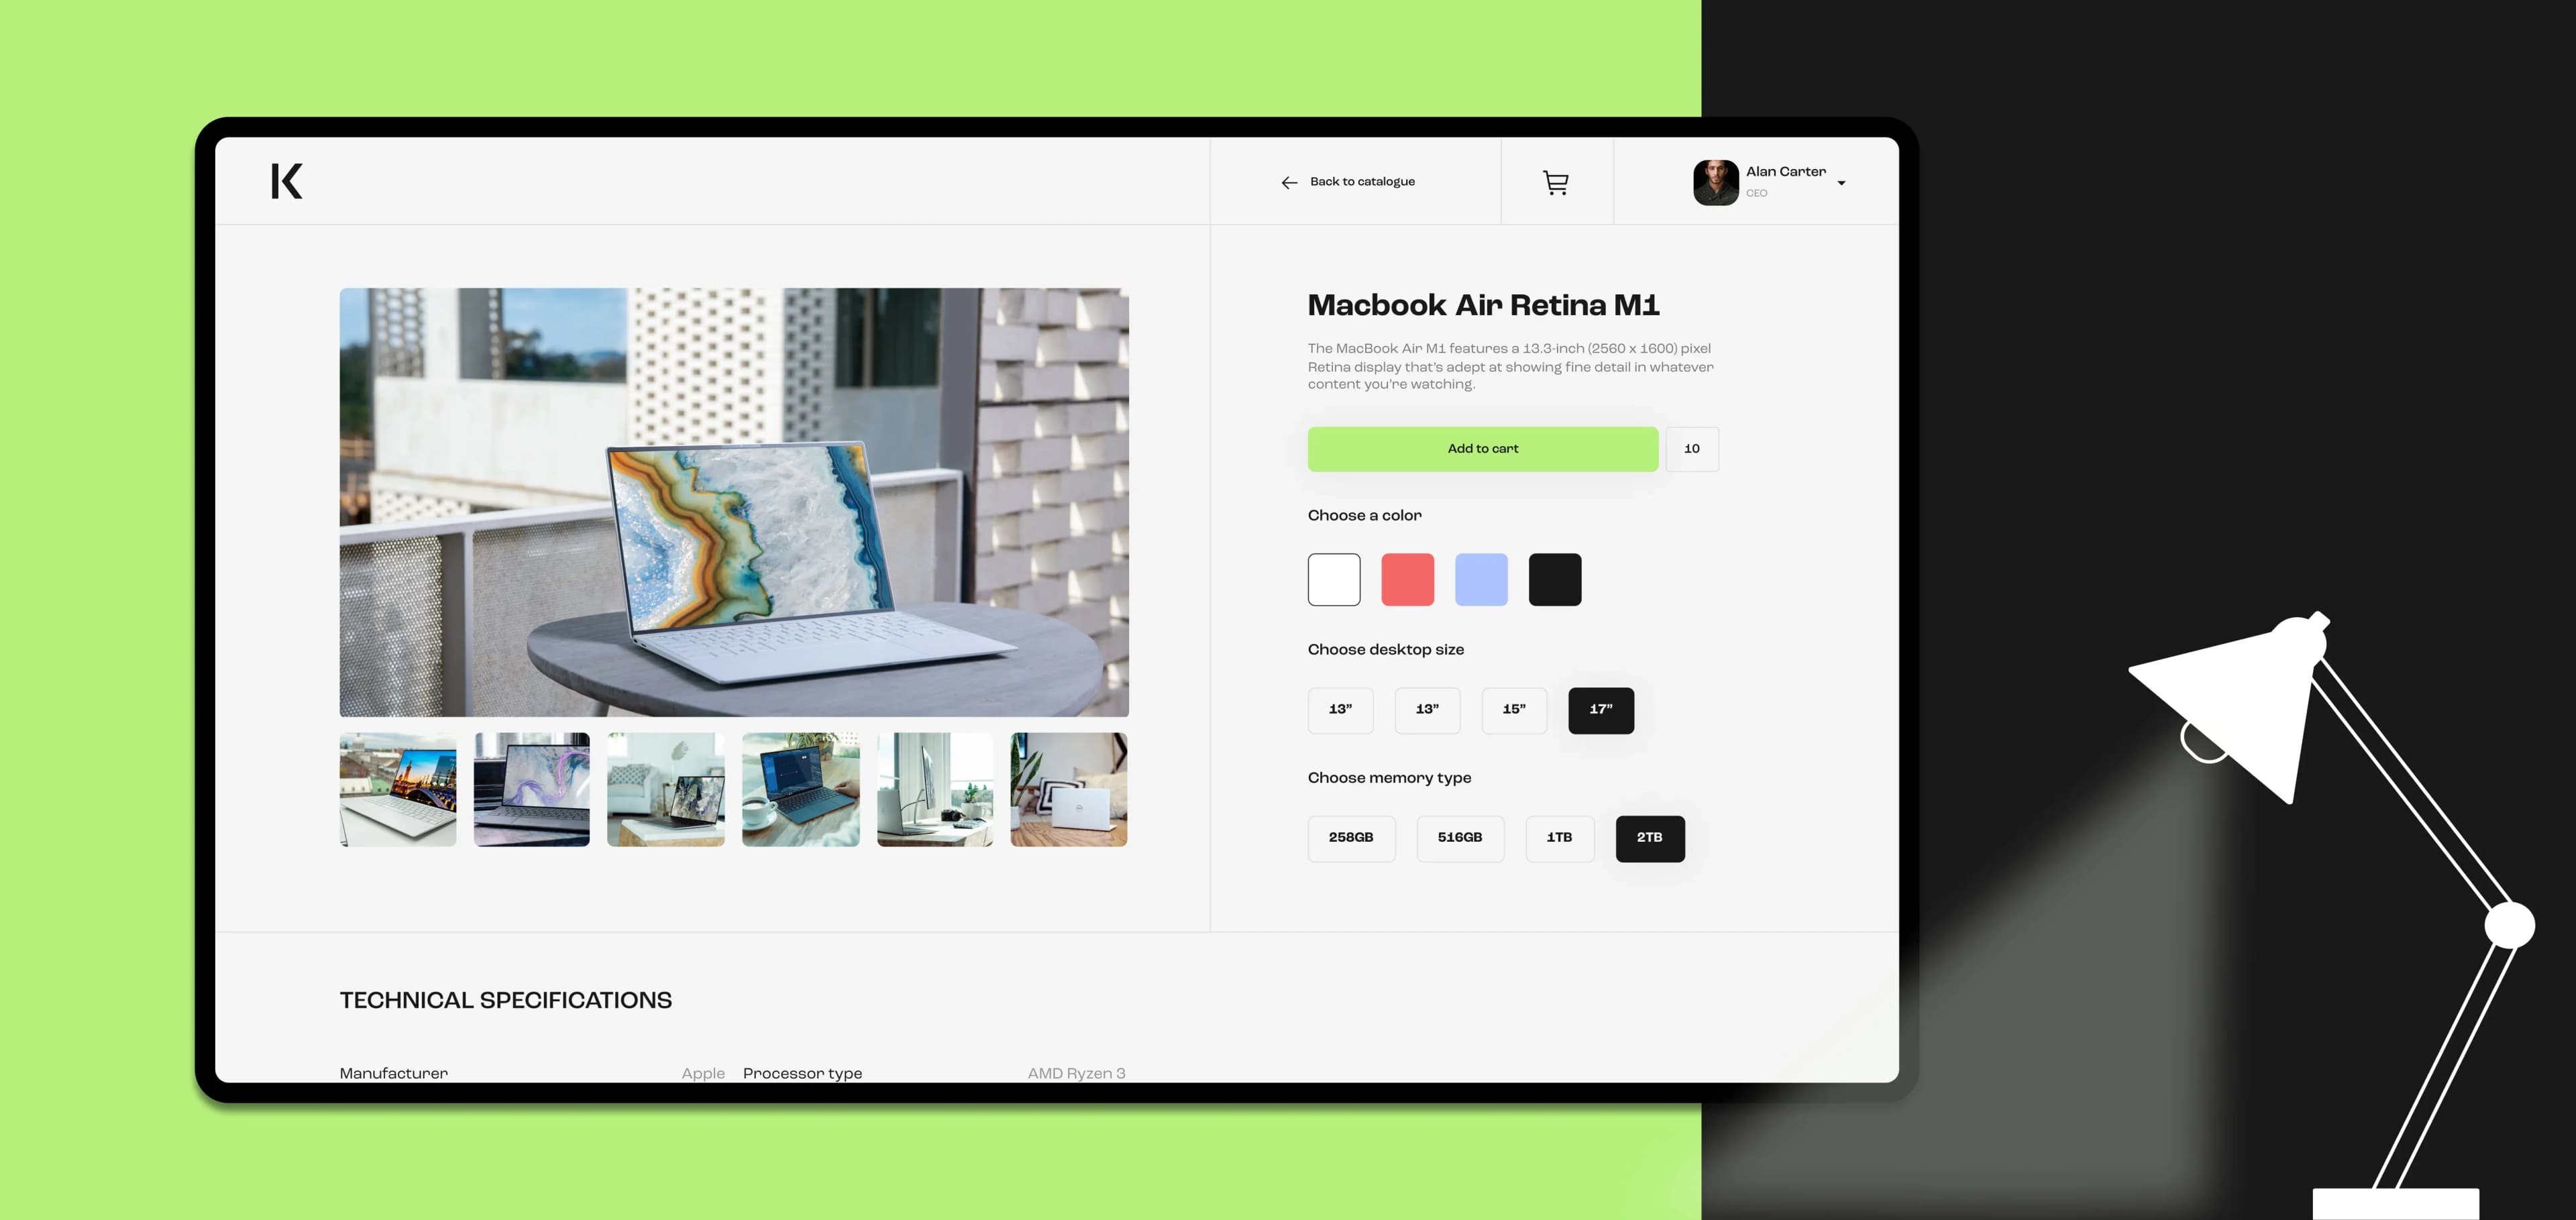
Task: Click the quantity field showing 10
Action: [1691, 449]
